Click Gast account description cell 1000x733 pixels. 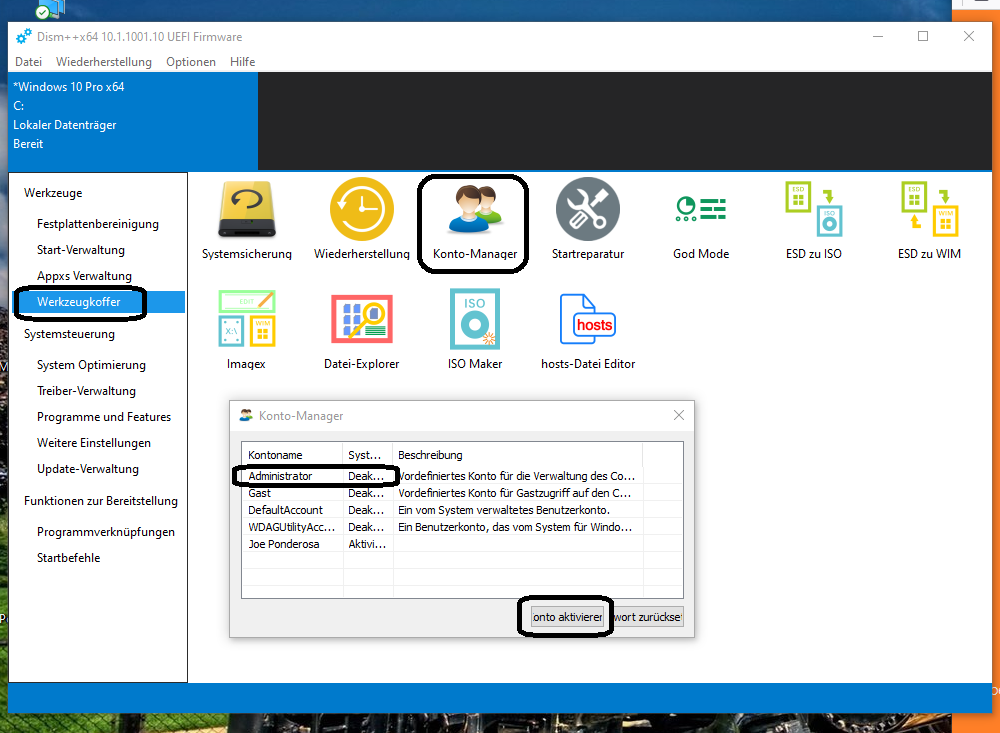[517, 493]
